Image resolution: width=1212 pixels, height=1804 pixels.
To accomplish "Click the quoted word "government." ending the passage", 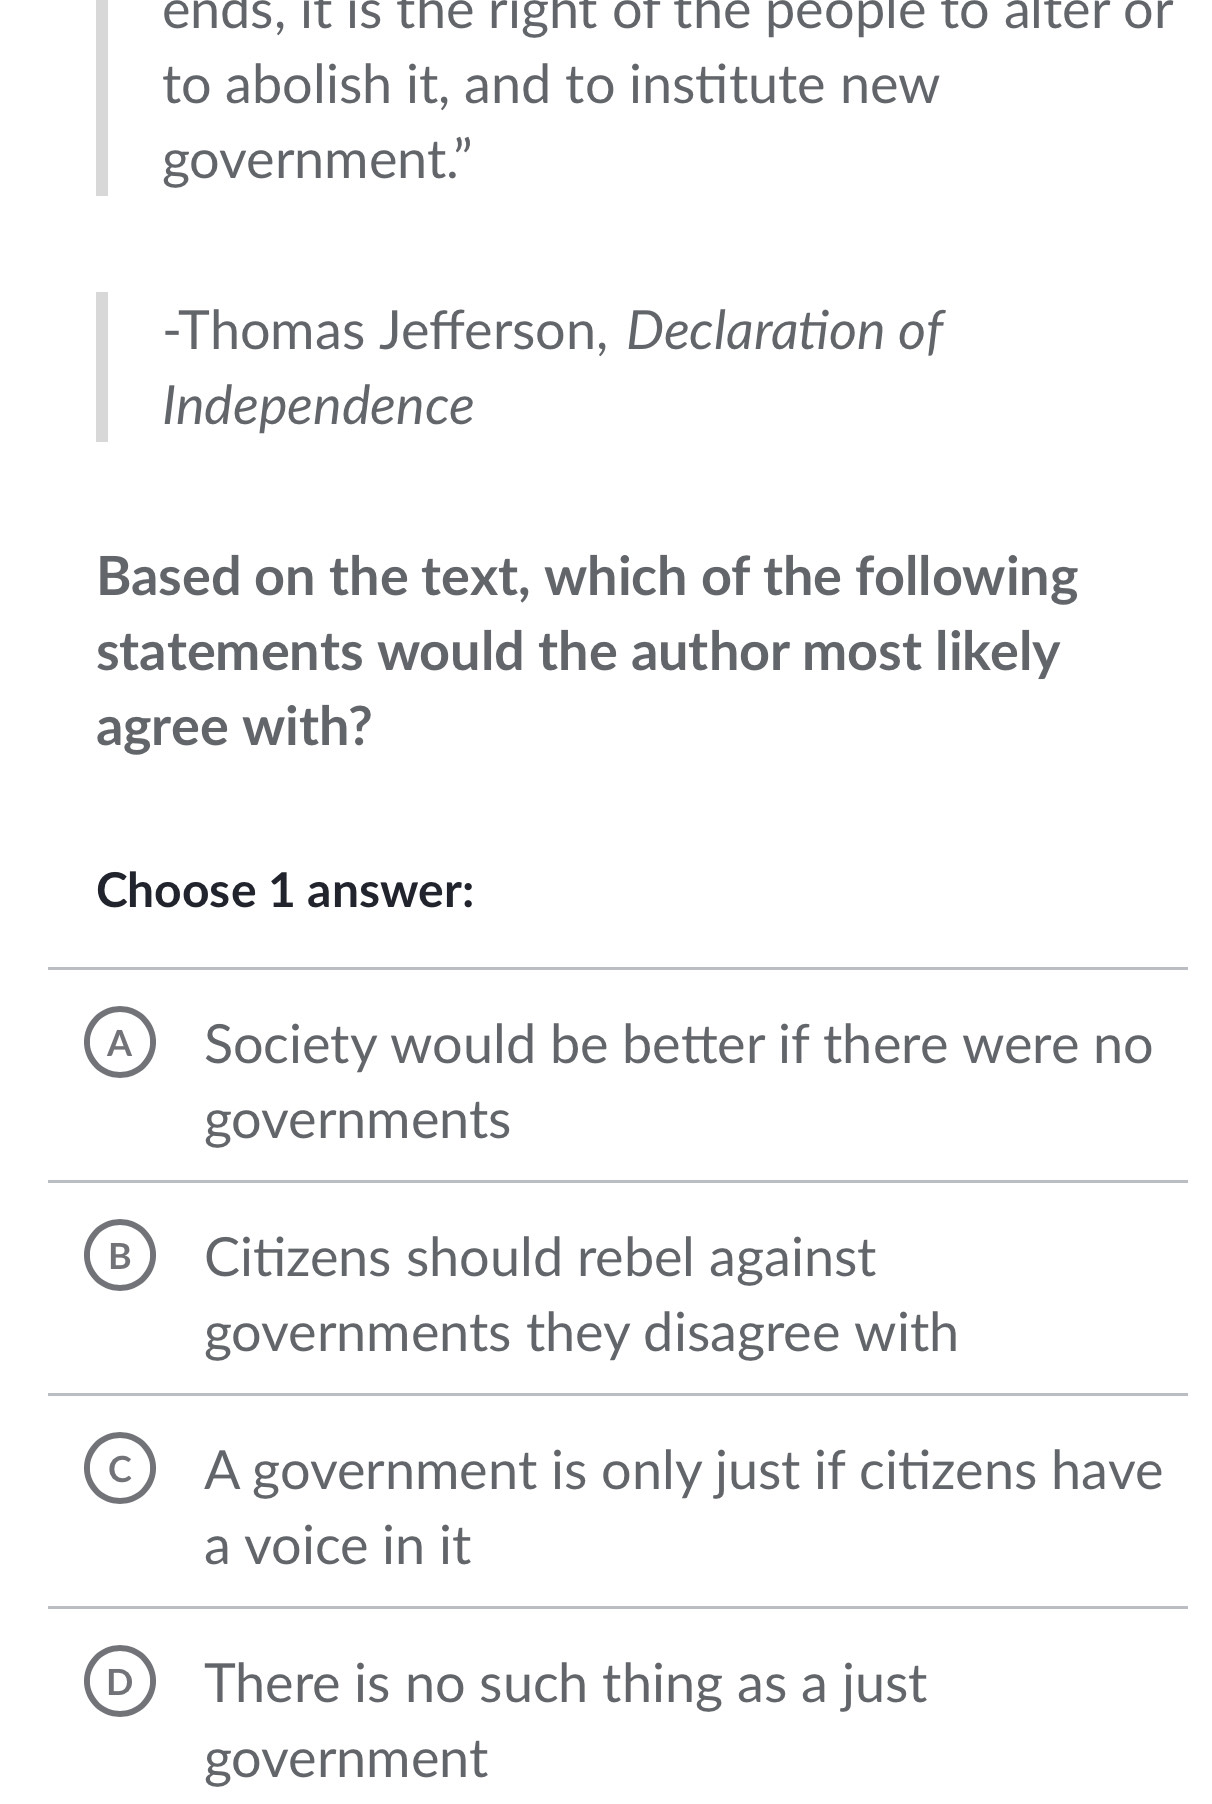I will 316,160.
